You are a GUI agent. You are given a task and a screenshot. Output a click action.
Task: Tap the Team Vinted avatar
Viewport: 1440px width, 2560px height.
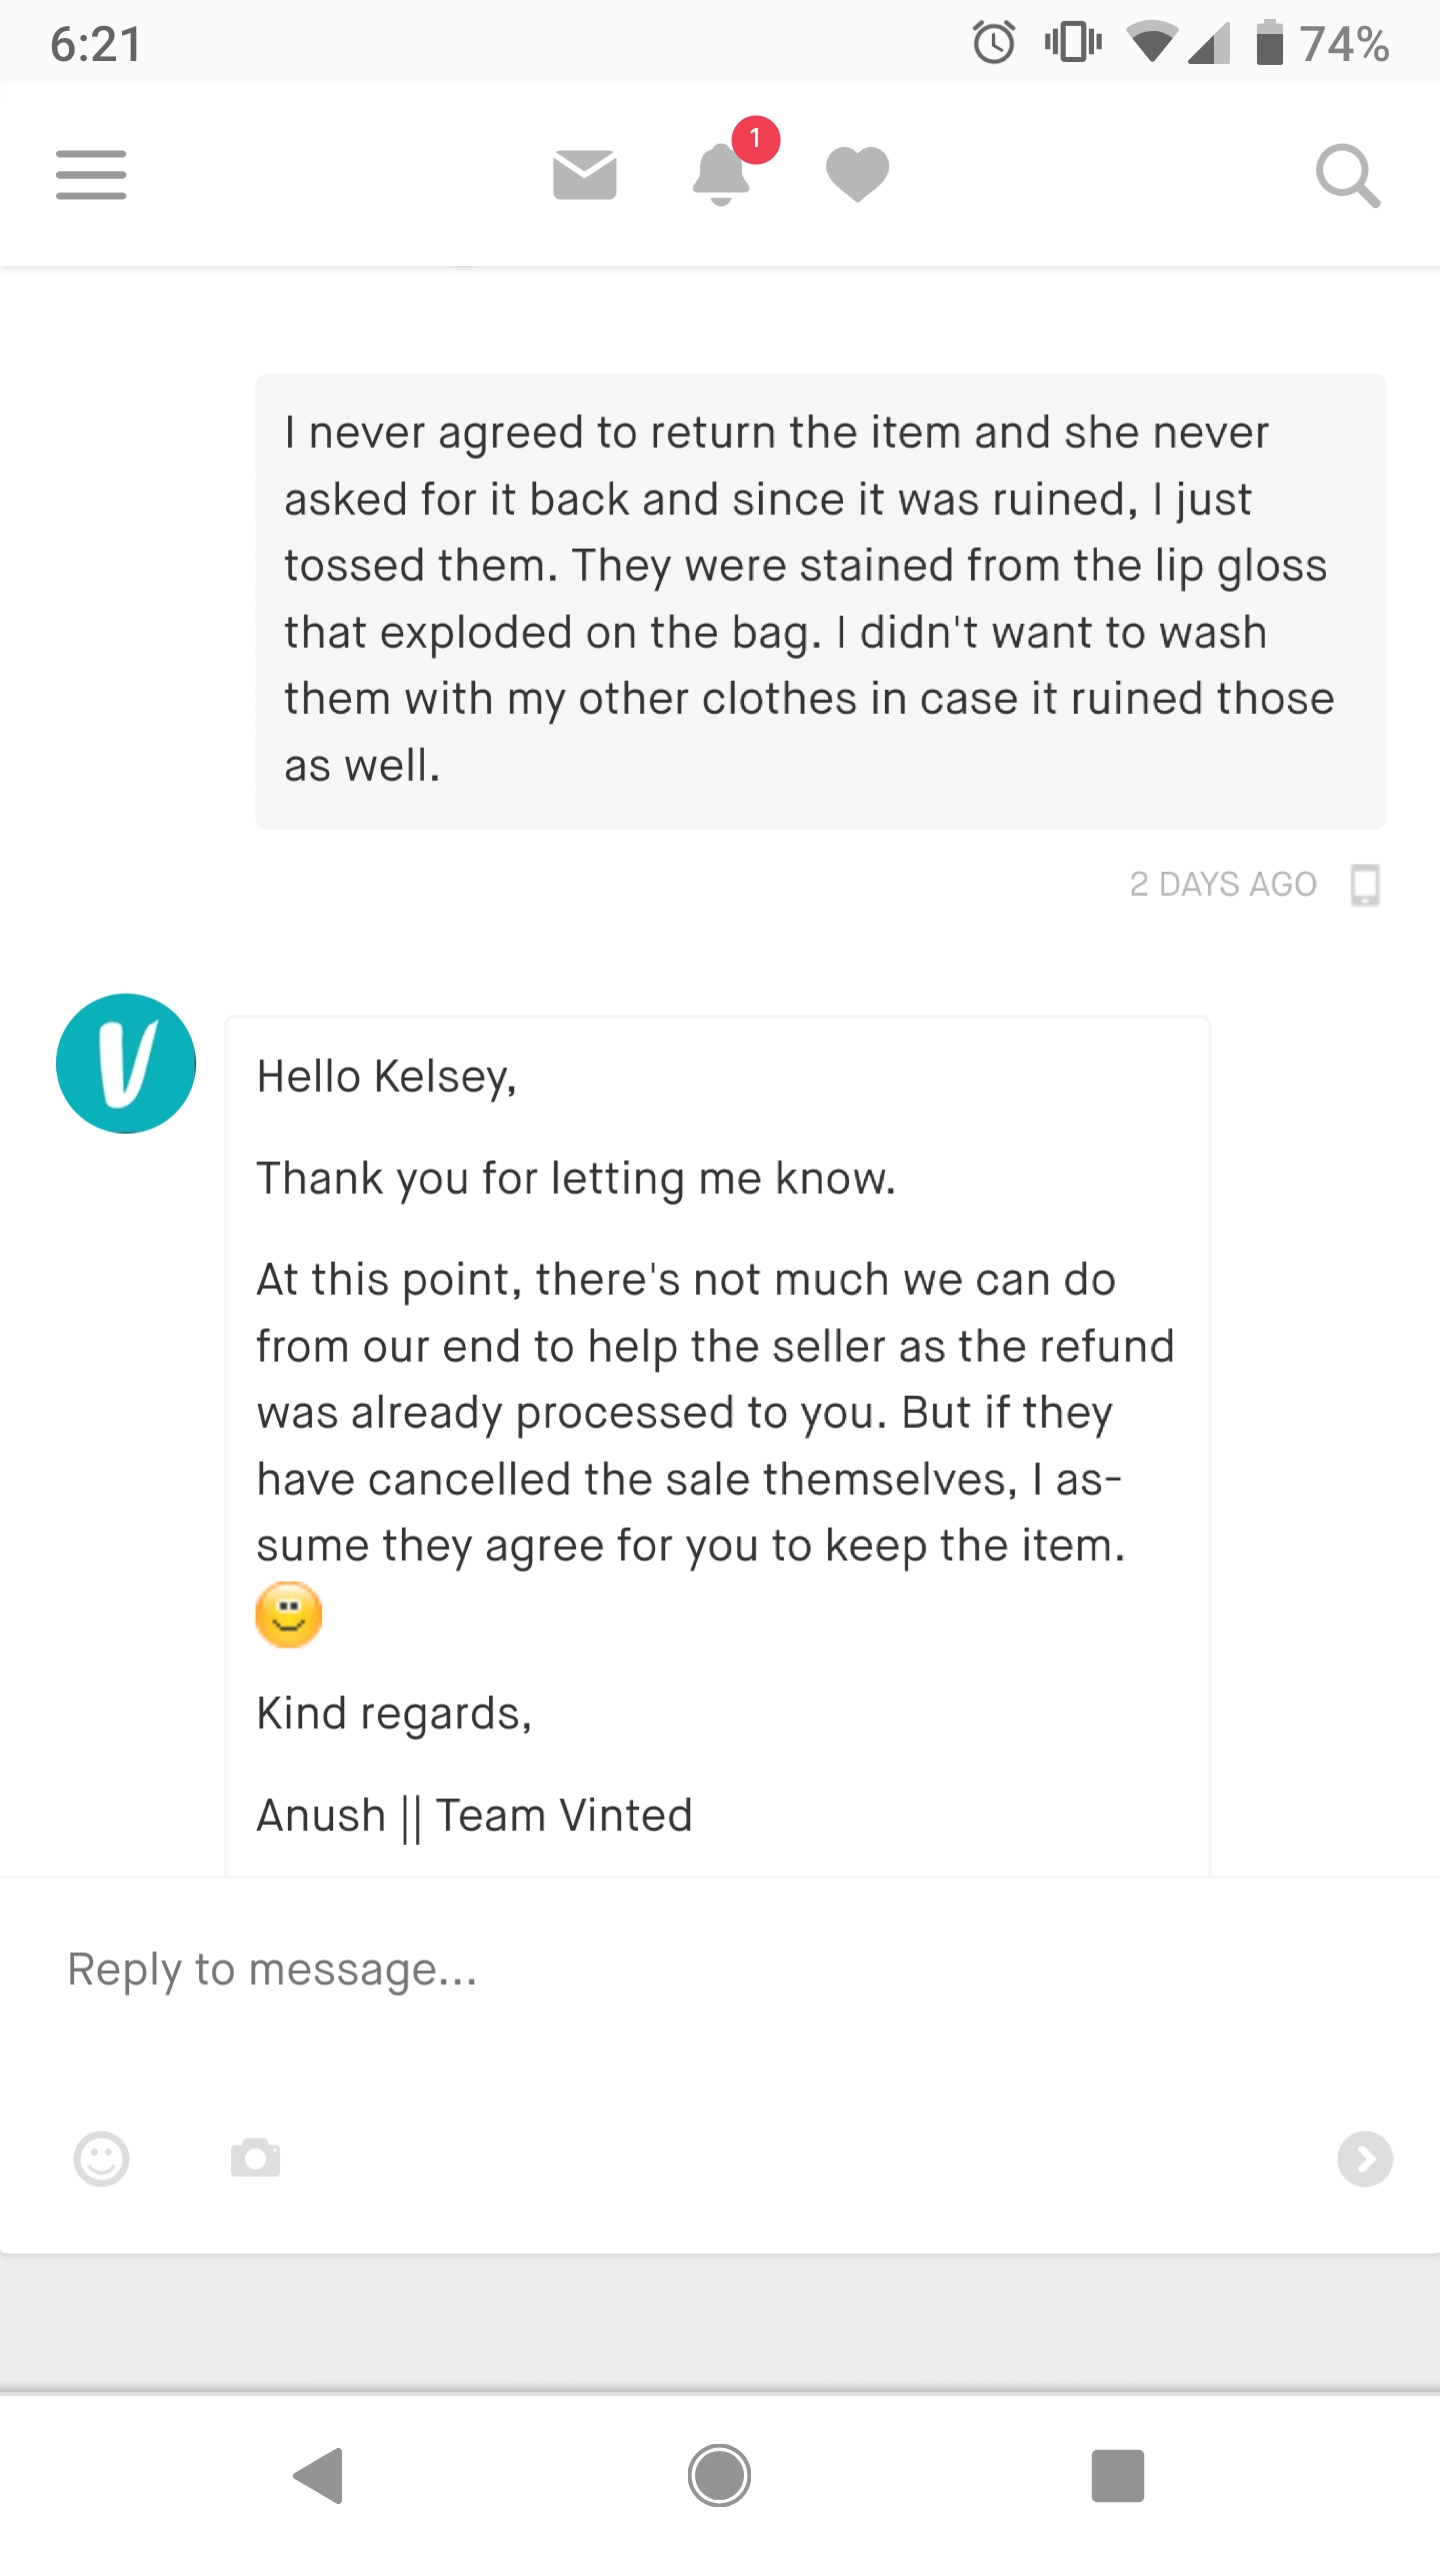(125, 1064)
